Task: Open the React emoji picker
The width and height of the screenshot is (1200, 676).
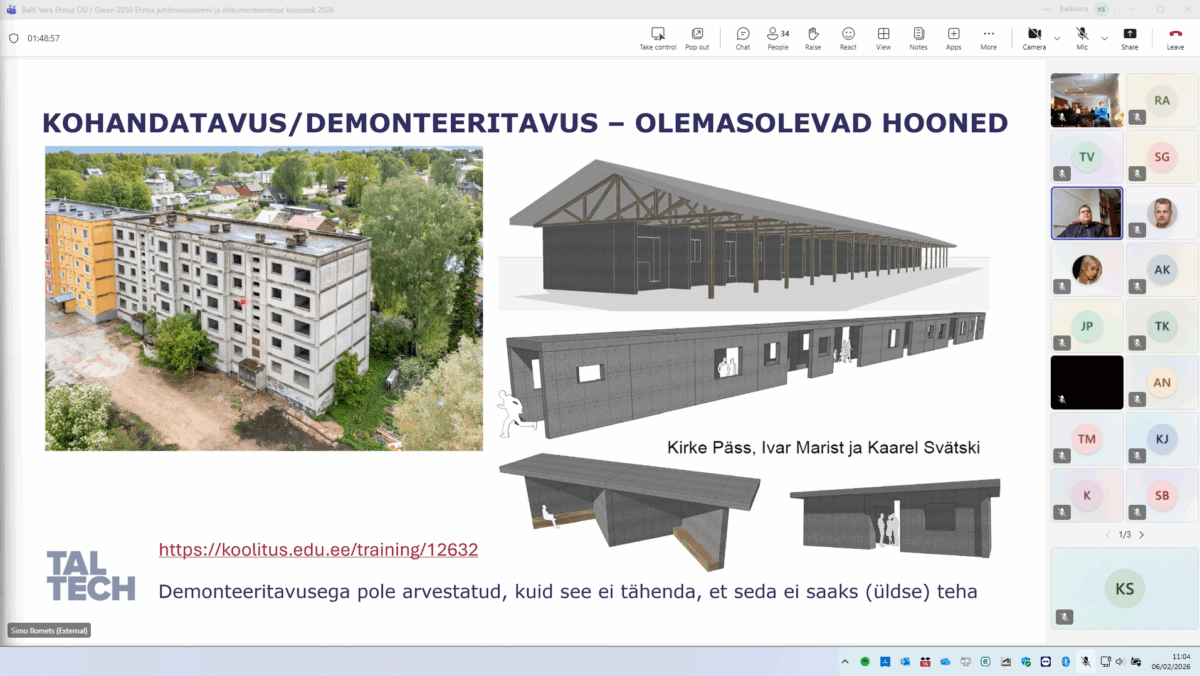Action: click(x=848, y=38)
